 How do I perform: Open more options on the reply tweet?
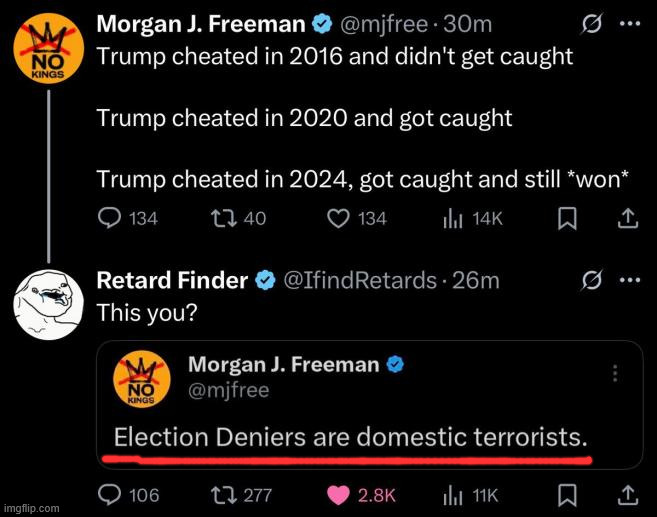(x=630, y=280)
